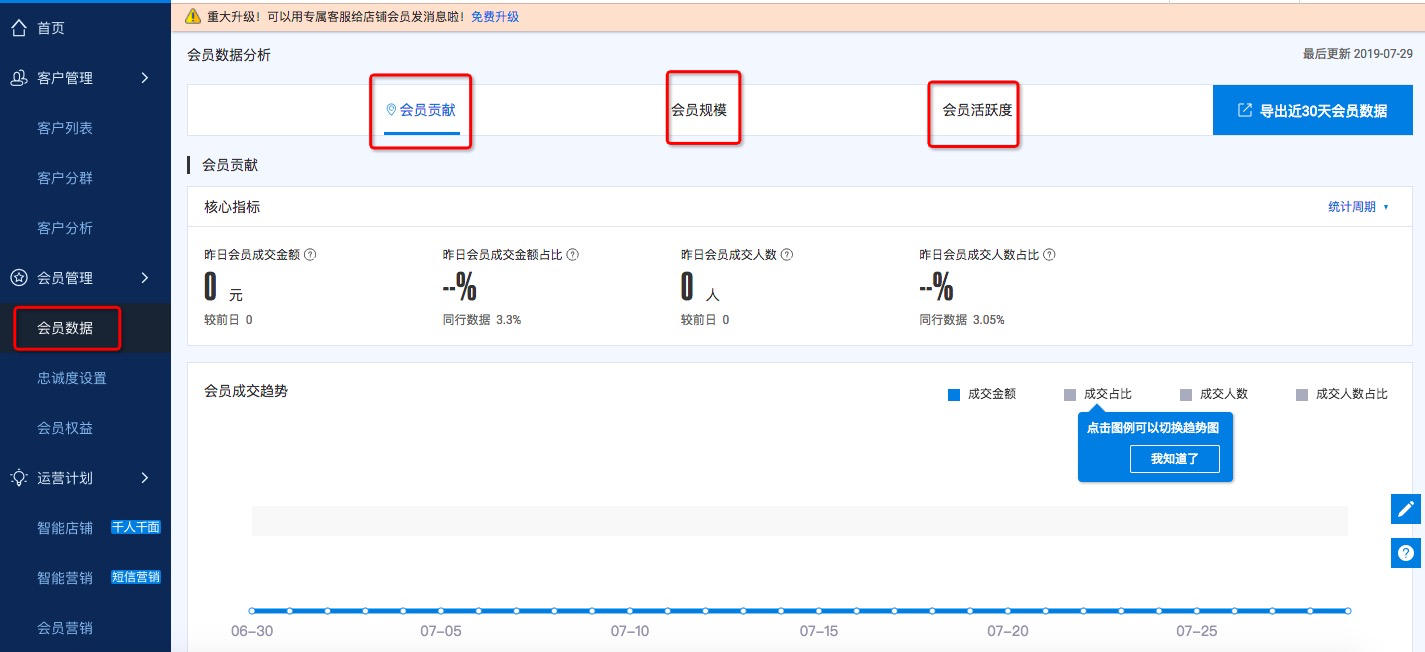Open help for 昨日会员成交金额 metric
The image size is (1425, 652).
(310, 255)
